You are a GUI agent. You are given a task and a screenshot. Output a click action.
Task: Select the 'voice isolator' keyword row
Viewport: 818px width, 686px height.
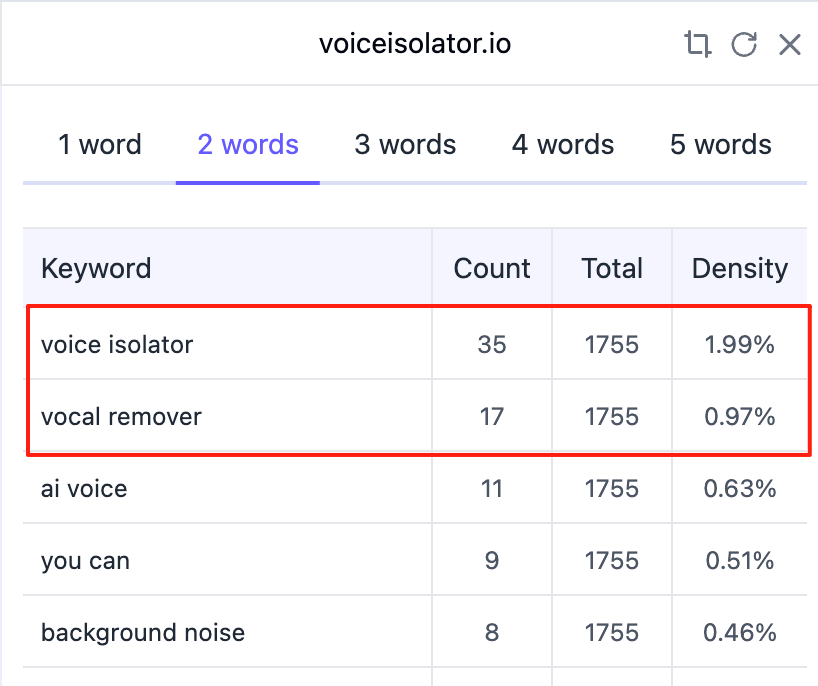pos(117,345)
